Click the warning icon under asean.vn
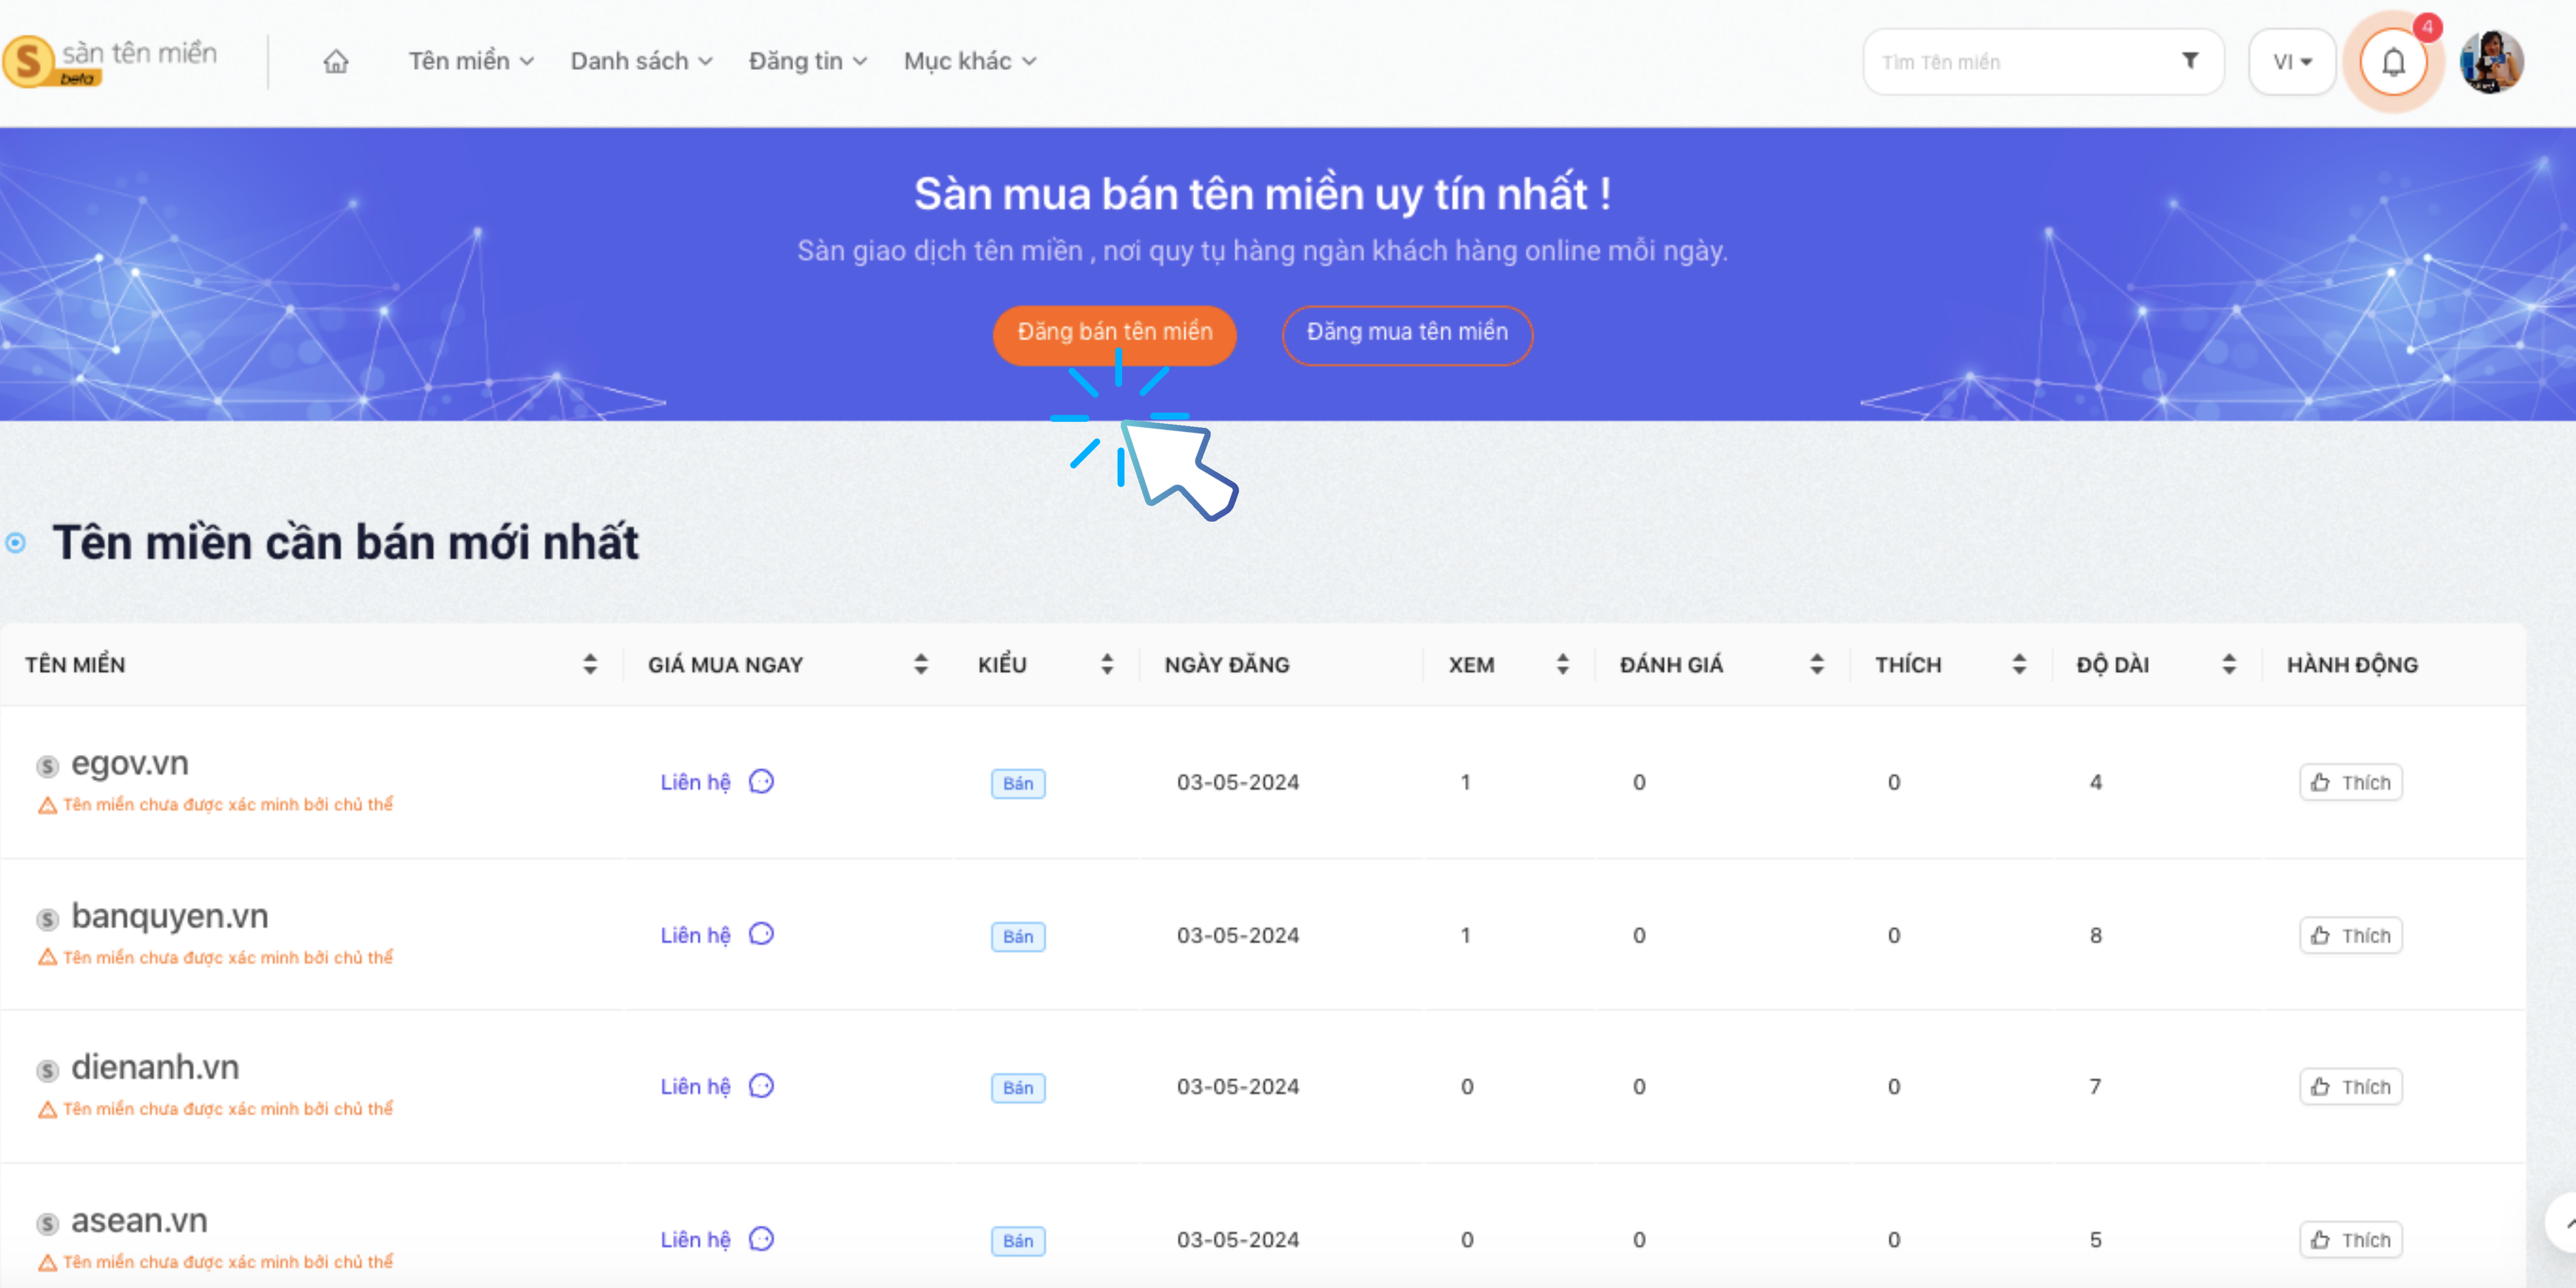2576x1288 pixels. (x=47, y=1262)
